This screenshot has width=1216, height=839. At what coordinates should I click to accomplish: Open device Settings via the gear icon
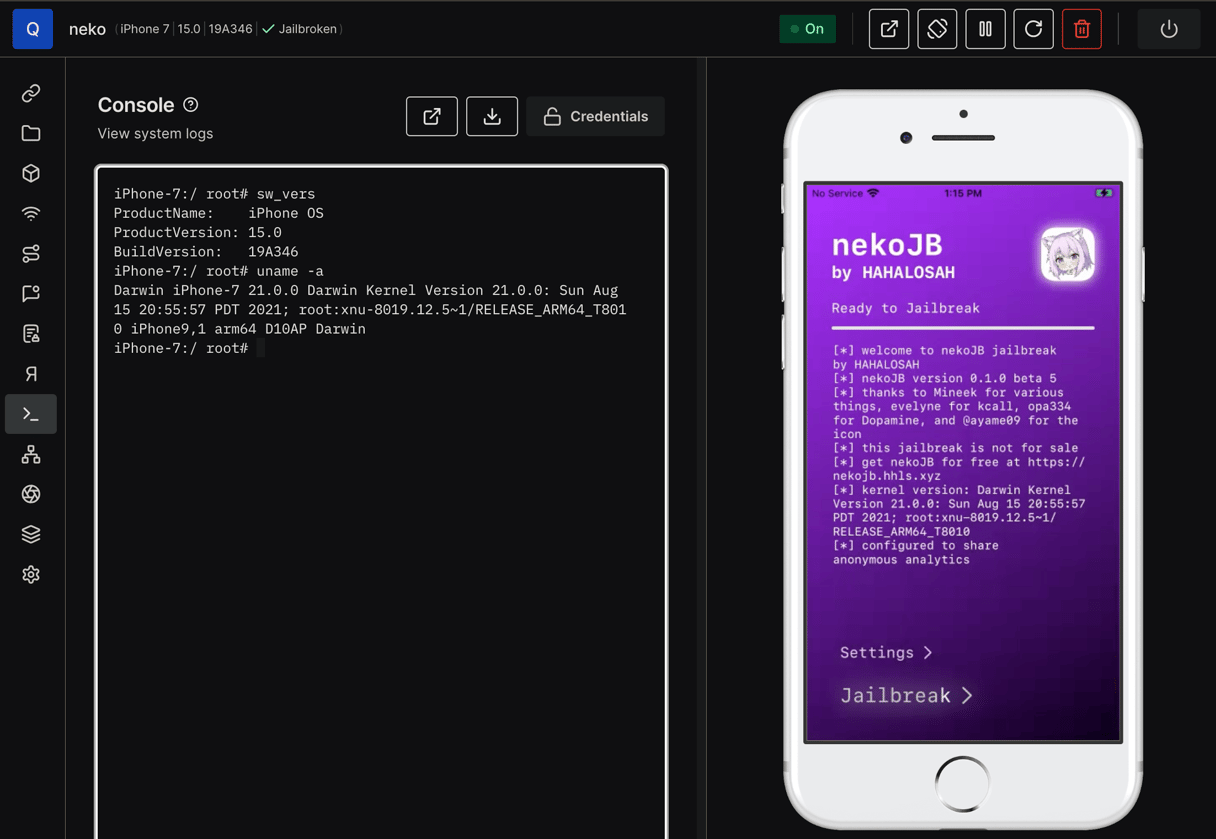click(30, 574)
